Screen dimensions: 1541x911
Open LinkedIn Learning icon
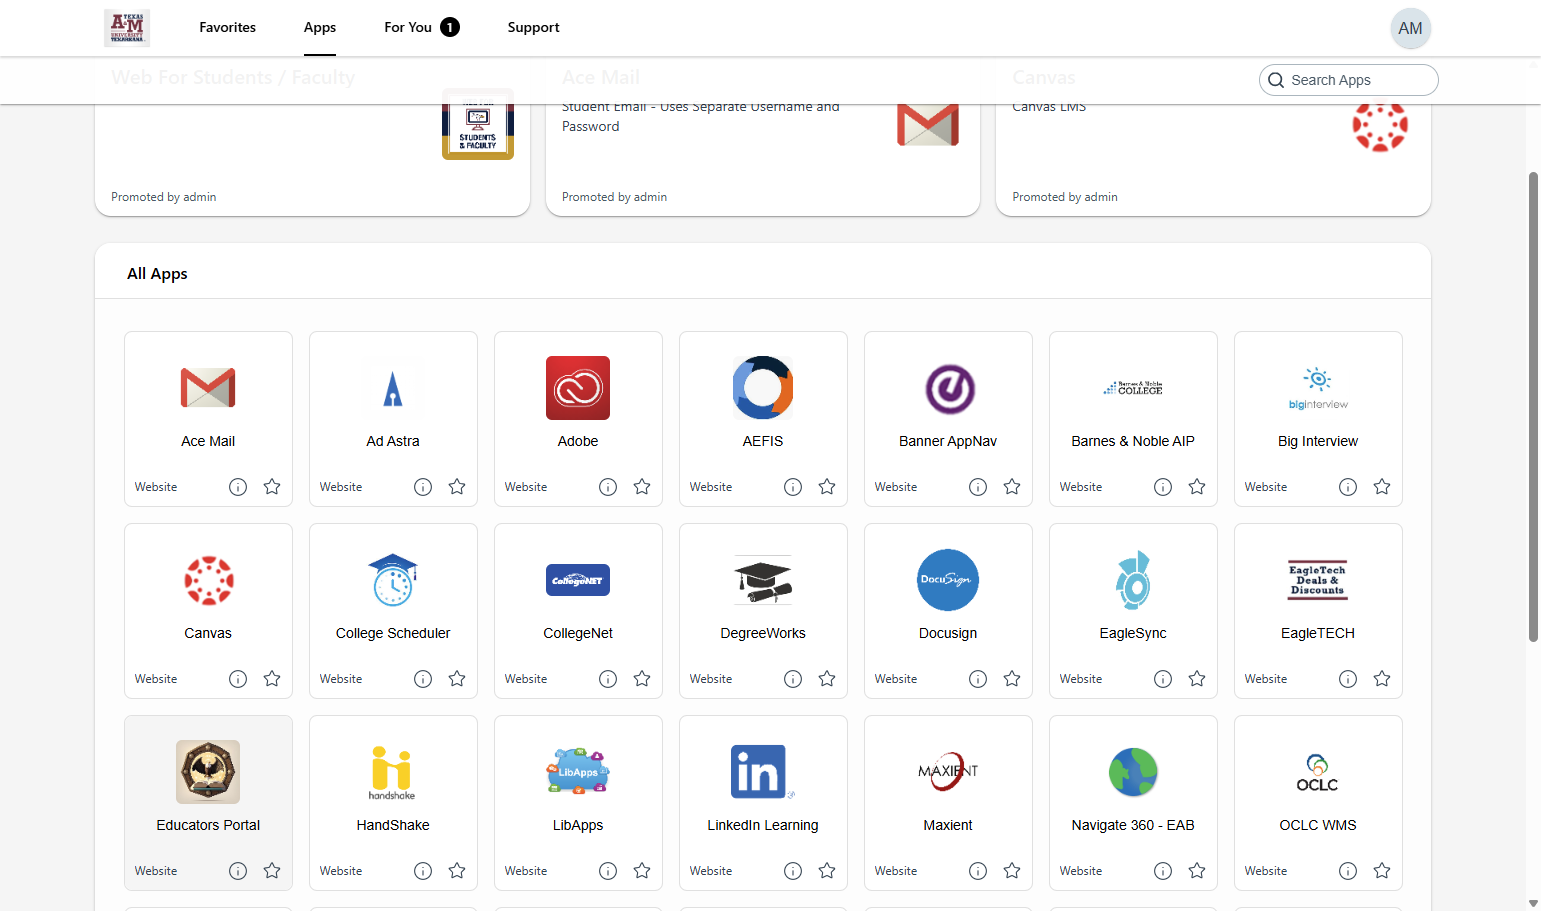[x=763, y=772]
